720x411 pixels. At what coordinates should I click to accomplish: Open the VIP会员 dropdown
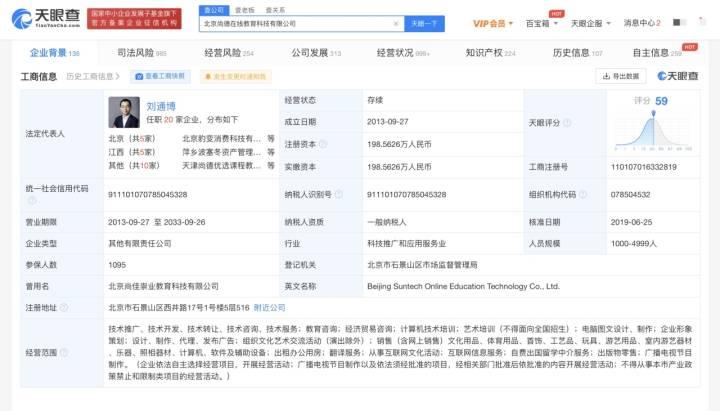[x=493, y=23]
